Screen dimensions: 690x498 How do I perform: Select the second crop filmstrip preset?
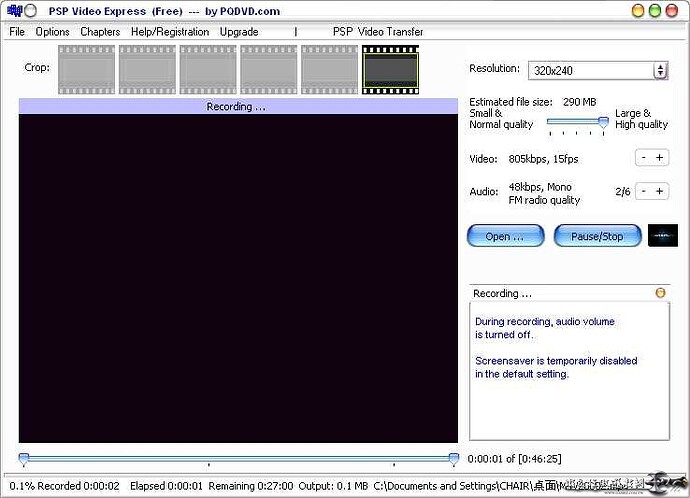pos(147,70)
